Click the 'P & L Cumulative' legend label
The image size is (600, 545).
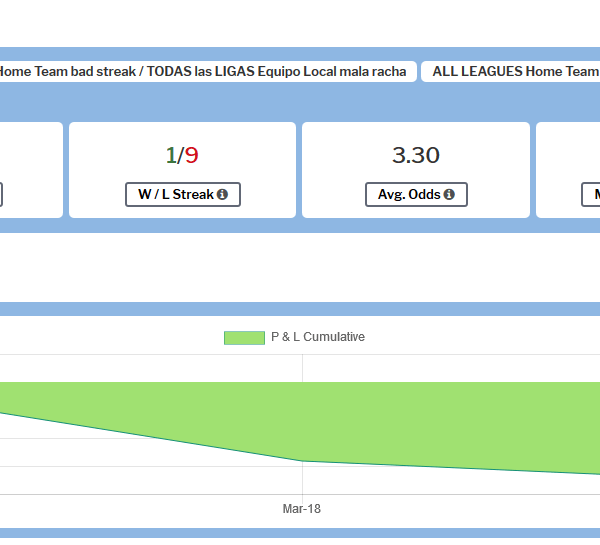click(318, 337)
